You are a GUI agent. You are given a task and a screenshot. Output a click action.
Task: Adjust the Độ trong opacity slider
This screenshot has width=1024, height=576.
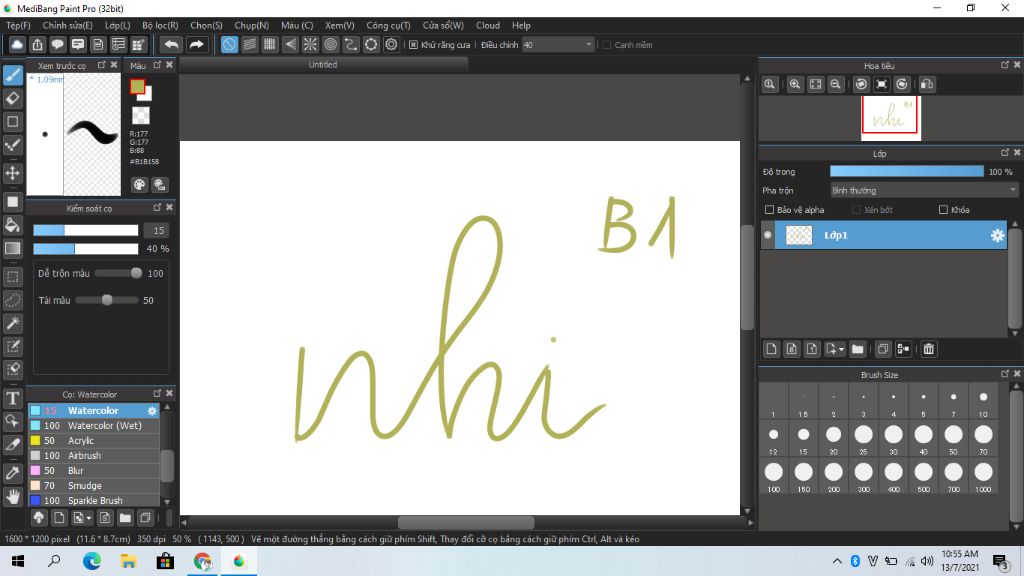[906, 172]
